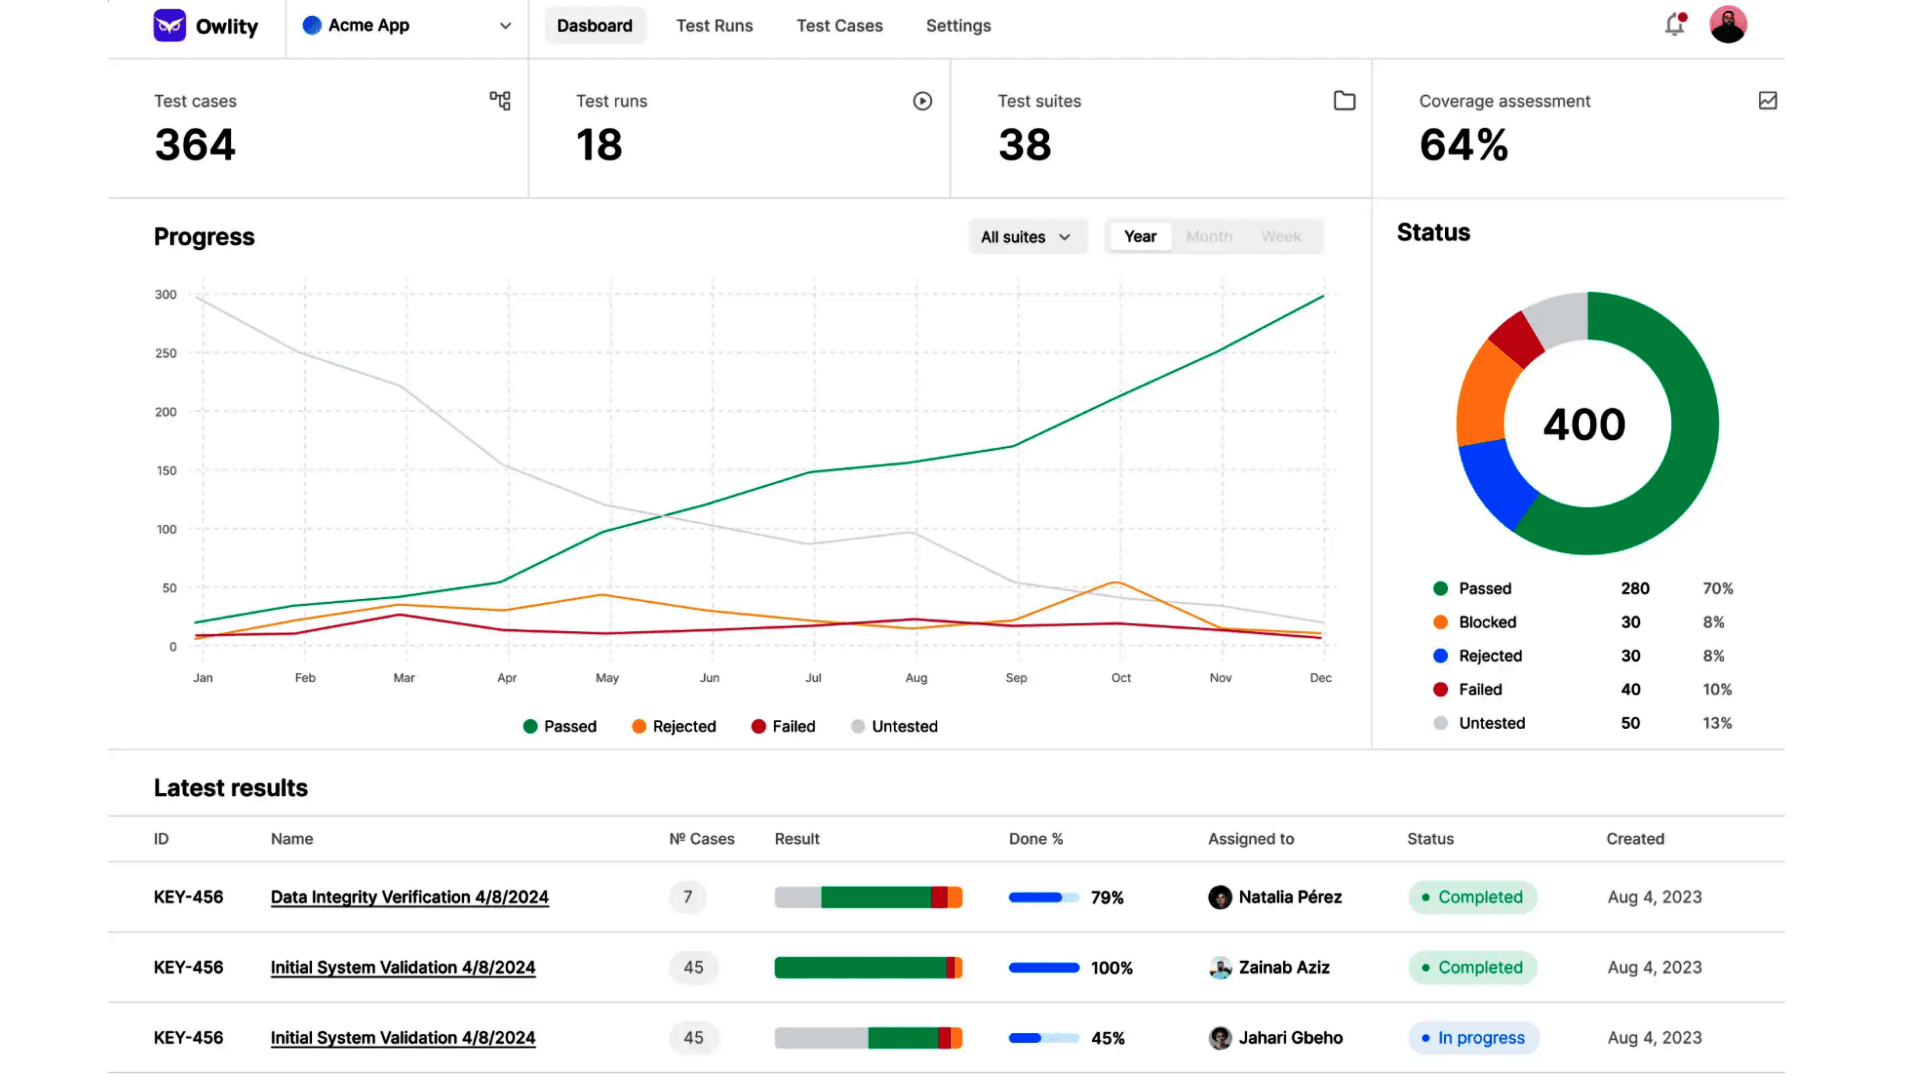Image resolution: width=1920 pixels, height=1080 pixels.
Task: Expand the All suites filter dropdown
Action: coord(1026,237)
